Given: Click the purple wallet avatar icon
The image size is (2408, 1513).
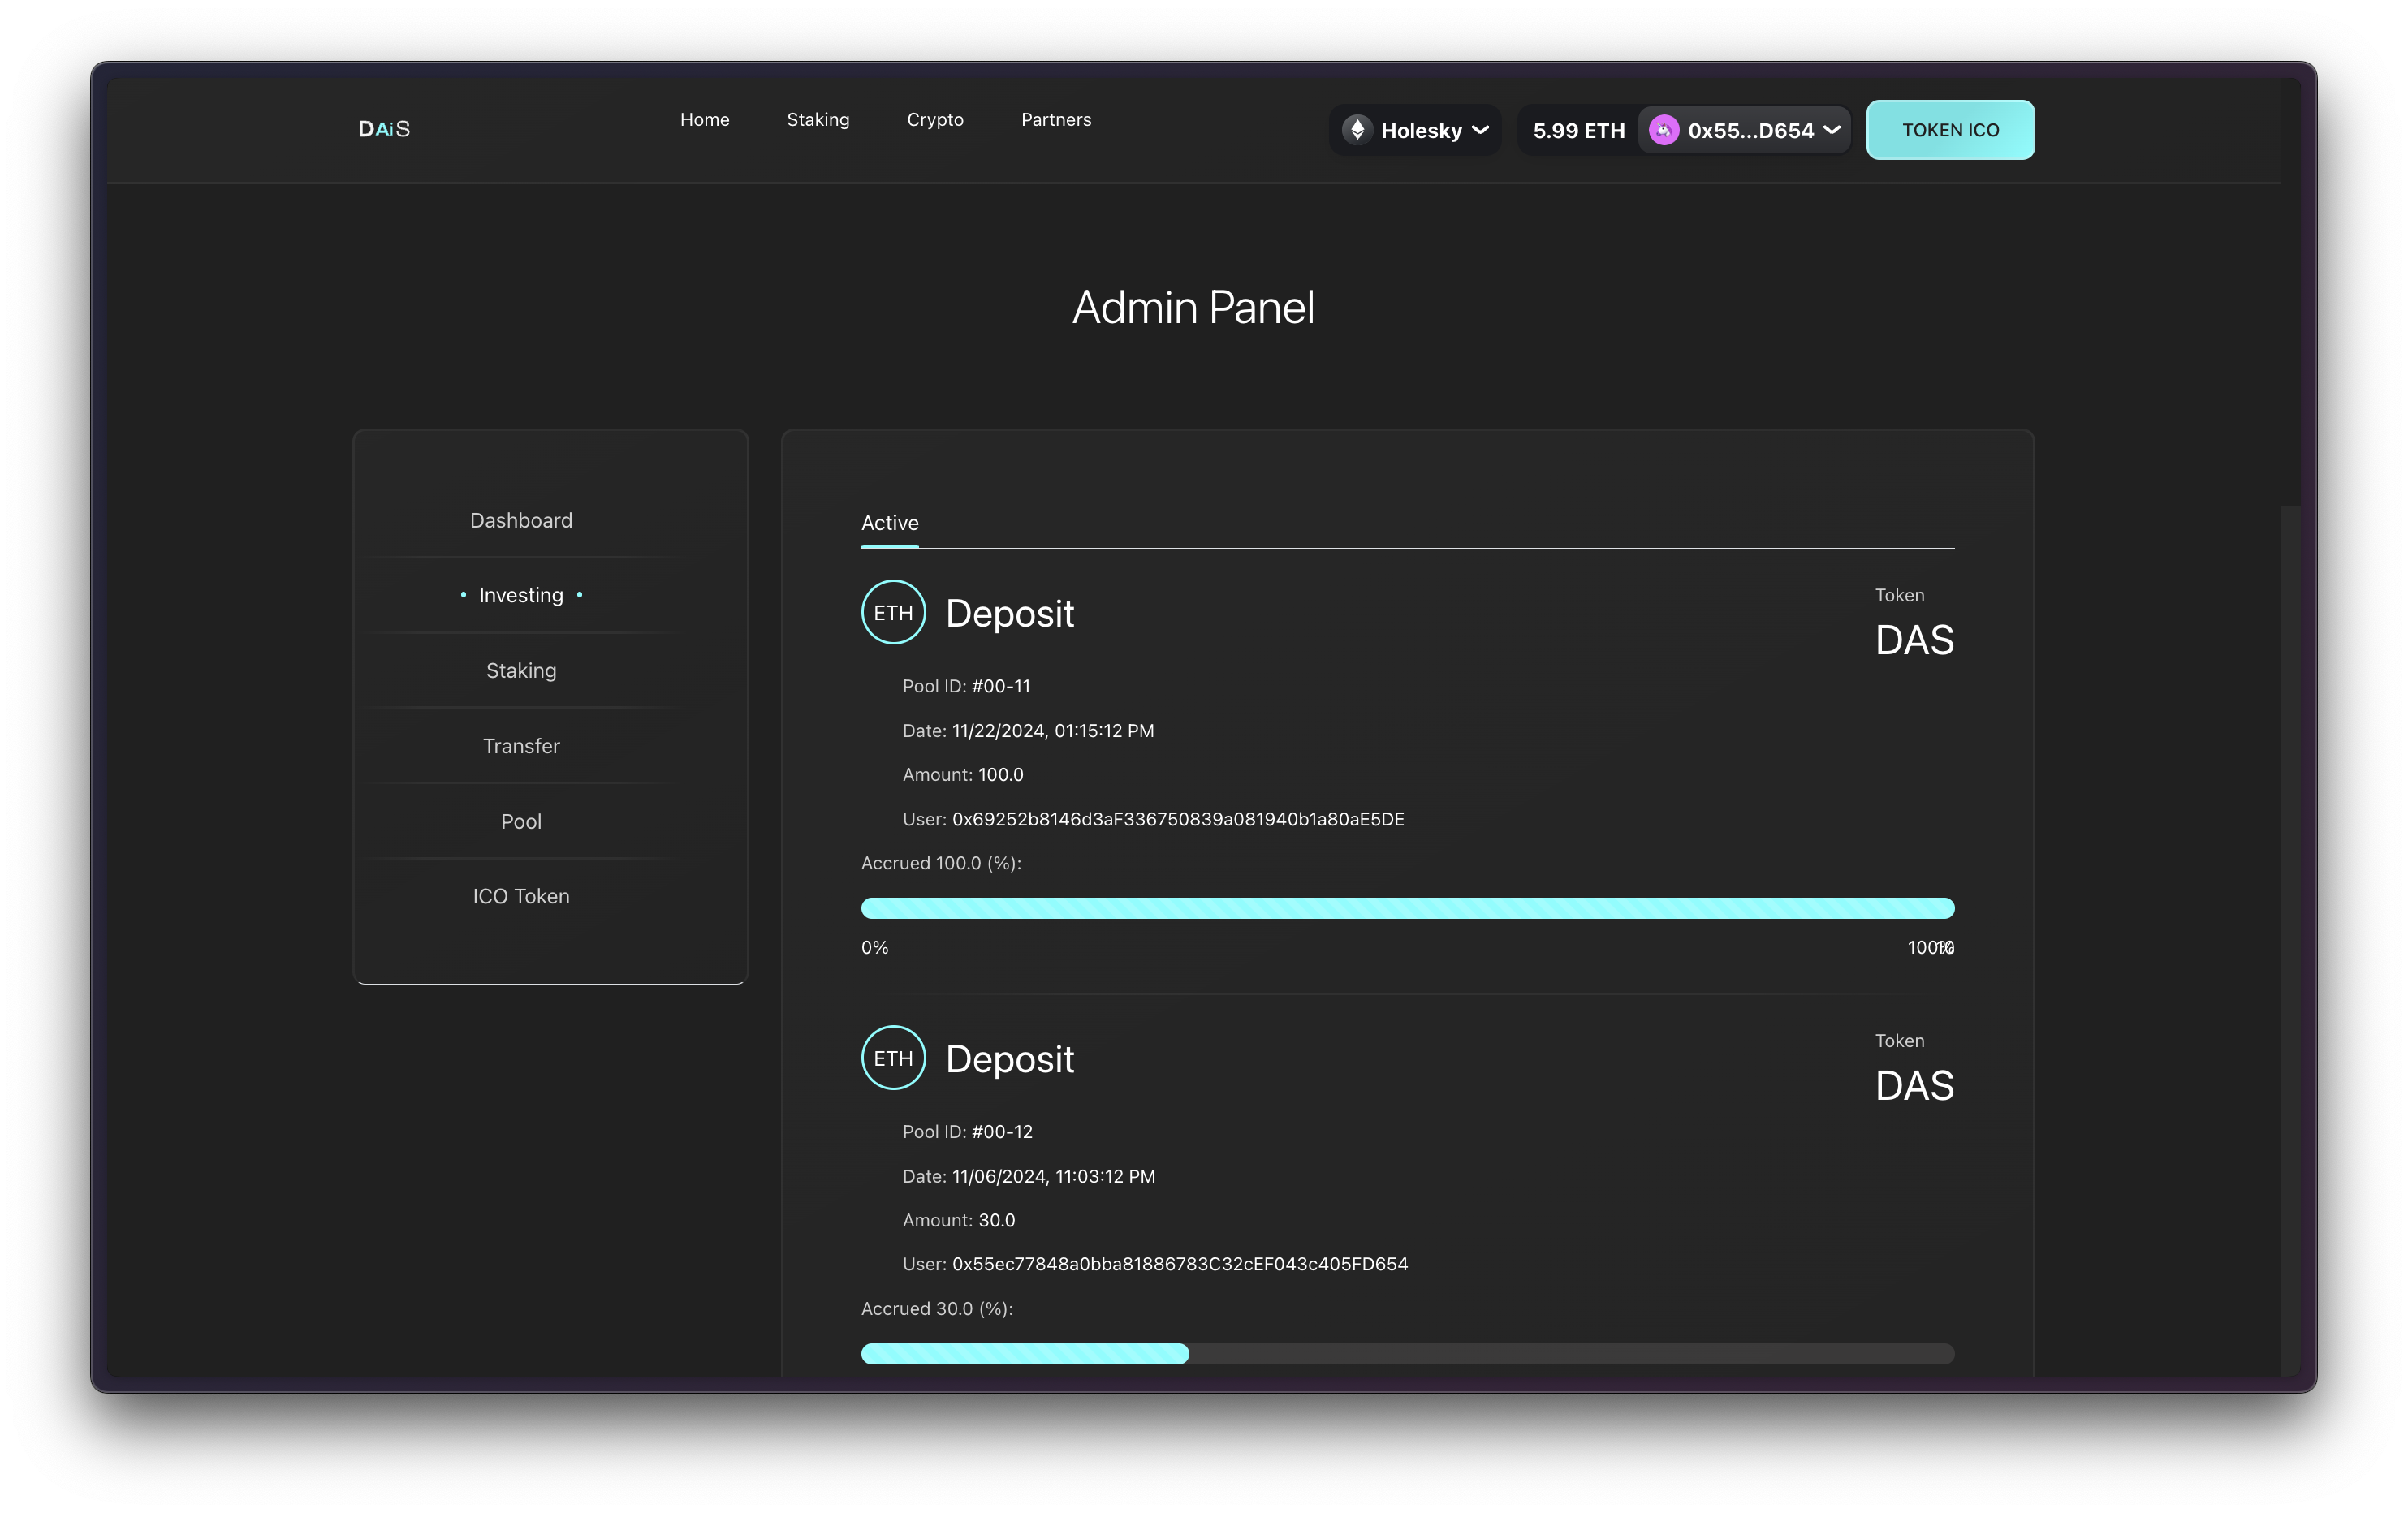Looking at the screenshot, I should coord(1663,130).
